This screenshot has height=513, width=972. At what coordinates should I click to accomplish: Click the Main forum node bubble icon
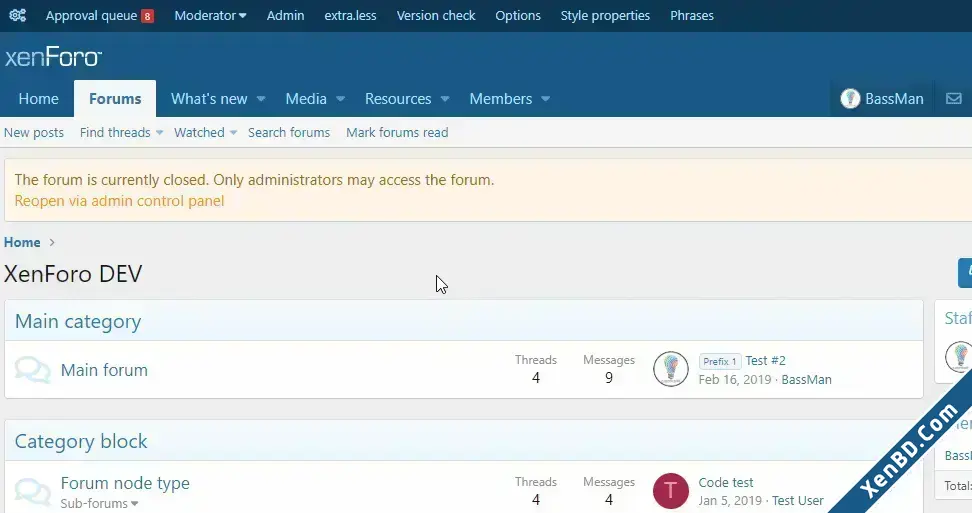pos(32,370)
